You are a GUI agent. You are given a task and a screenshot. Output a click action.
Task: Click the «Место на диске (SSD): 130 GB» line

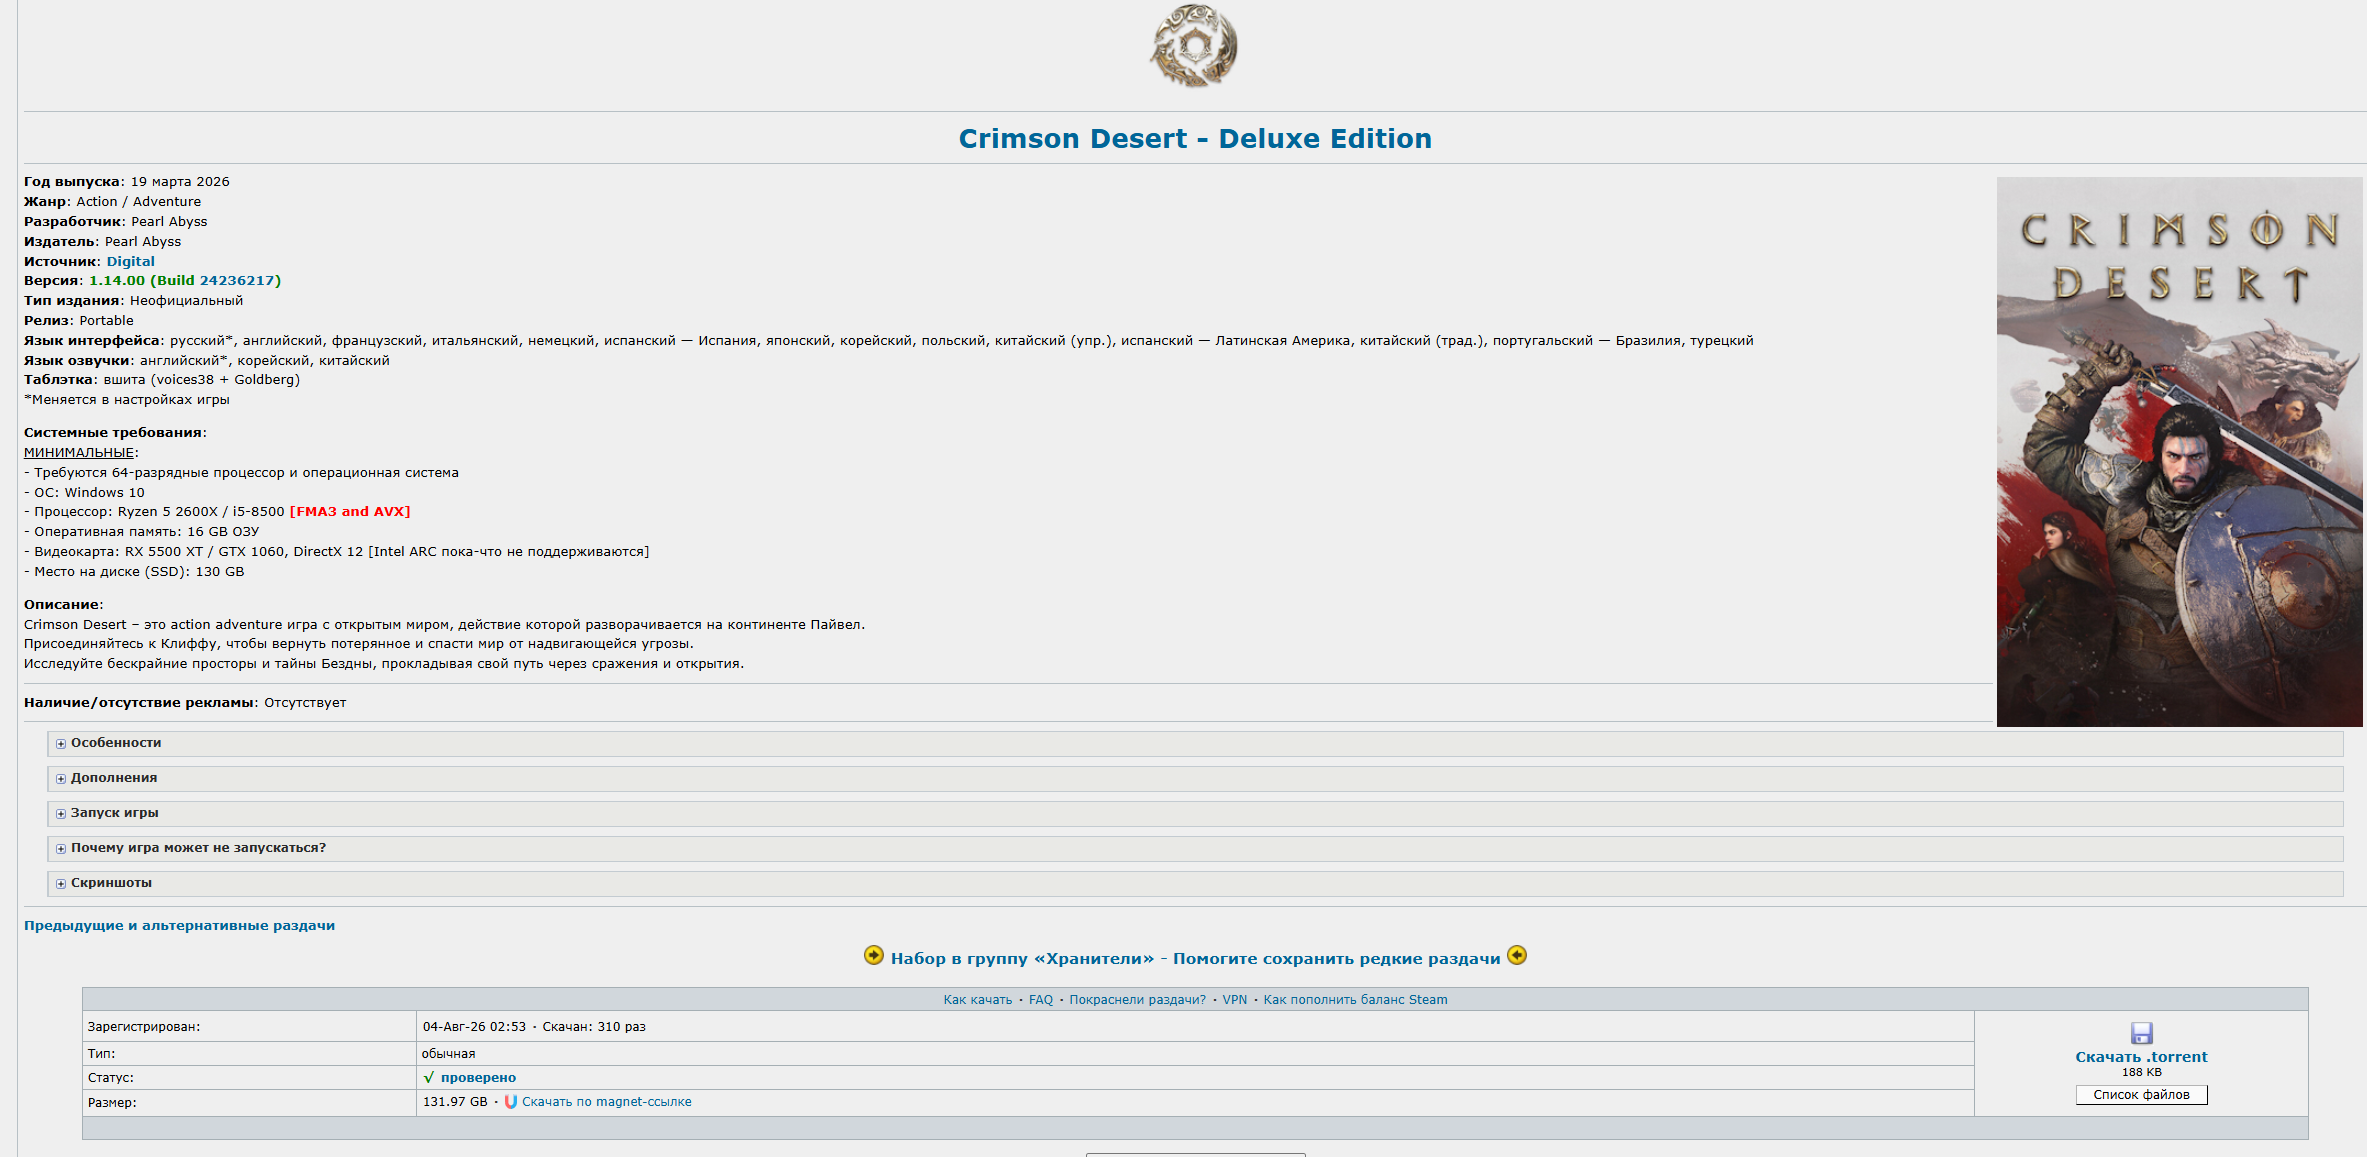[134, 572]
